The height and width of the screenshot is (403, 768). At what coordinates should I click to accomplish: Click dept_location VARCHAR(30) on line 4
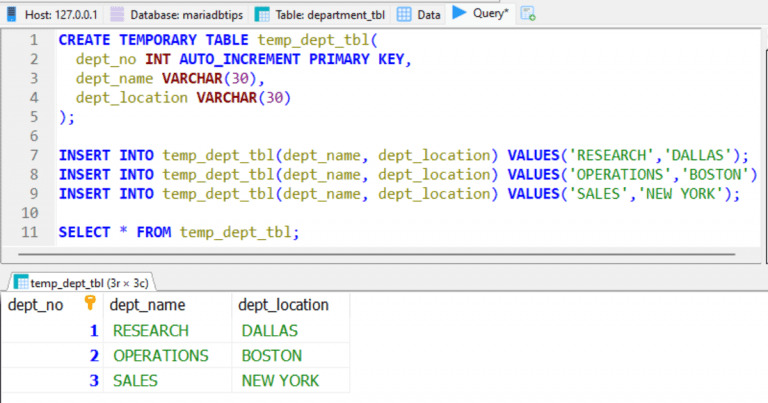coord(183,97)
